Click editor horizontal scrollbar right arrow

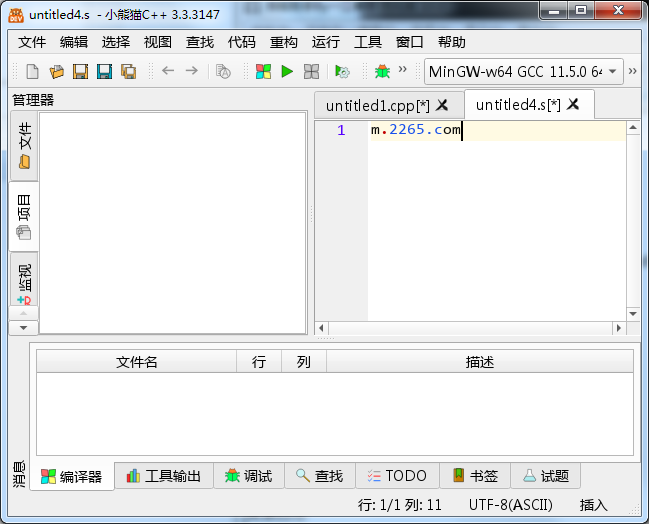618,328
